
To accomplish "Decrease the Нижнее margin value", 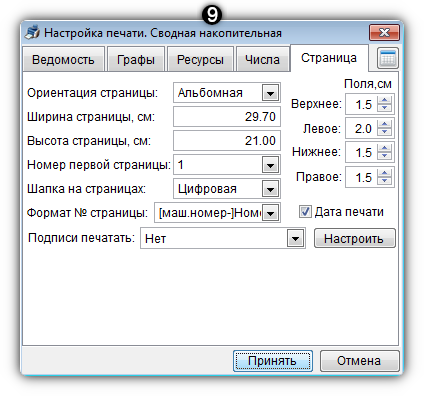I will click(385, 156).
